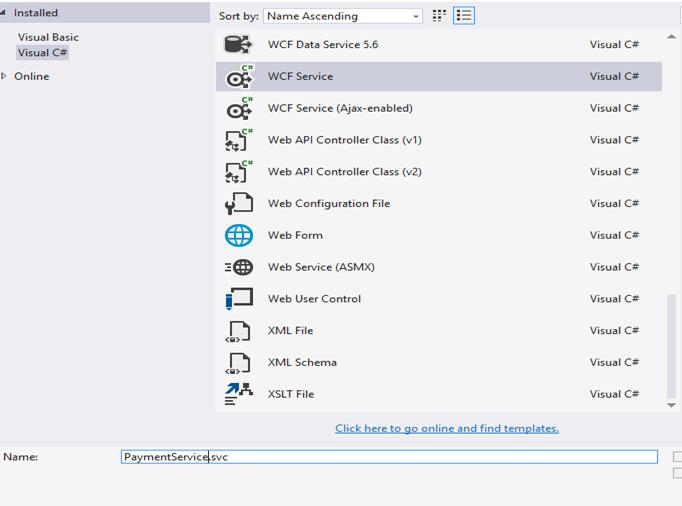Image resolution: width=682 pixels, height=506 pixels.
Task: Click the go online and find templates link
Action: pyautogui.click(x=446, y=428)
